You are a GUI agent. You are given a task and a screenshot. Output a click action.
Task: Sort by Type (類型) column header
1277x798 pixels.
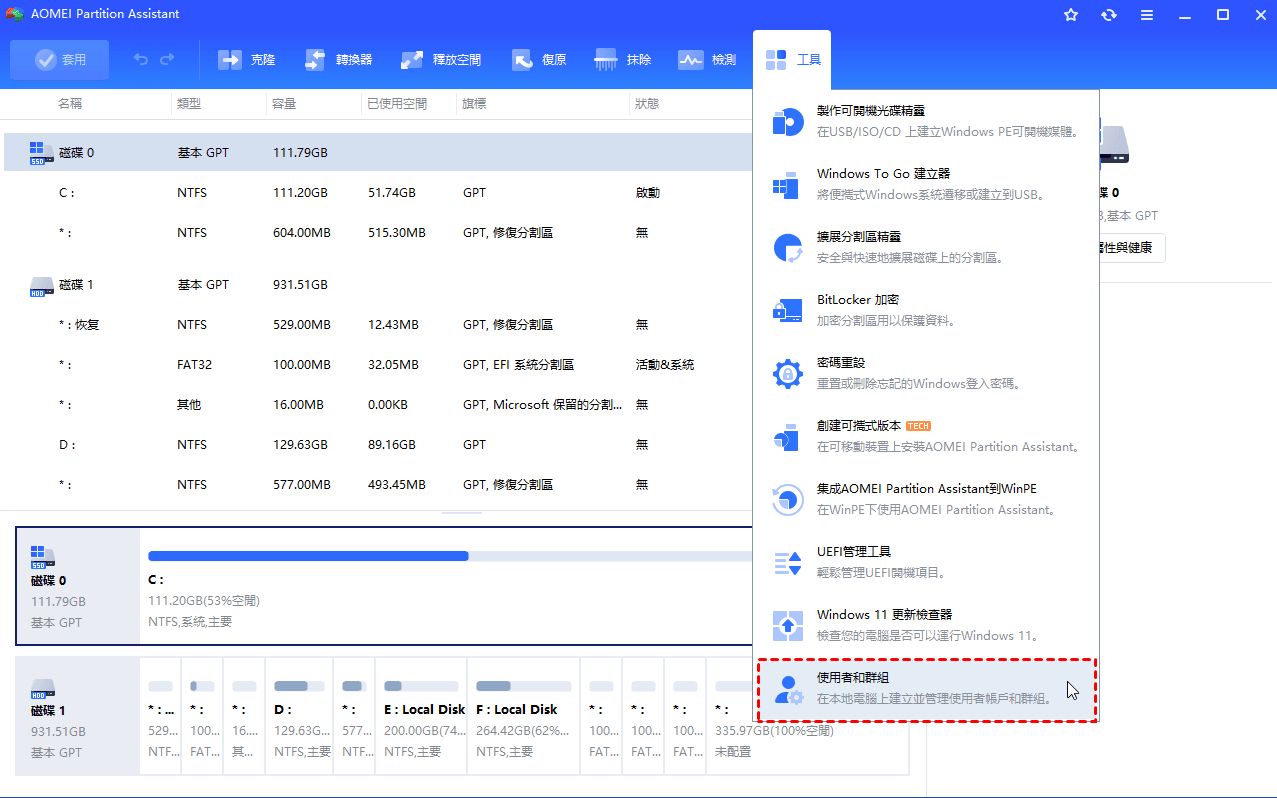coord(189,104)
